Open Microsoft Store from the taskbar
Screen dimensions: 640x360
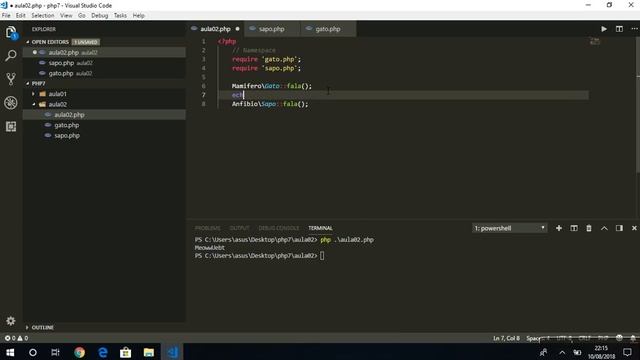[x=125, y=352]
